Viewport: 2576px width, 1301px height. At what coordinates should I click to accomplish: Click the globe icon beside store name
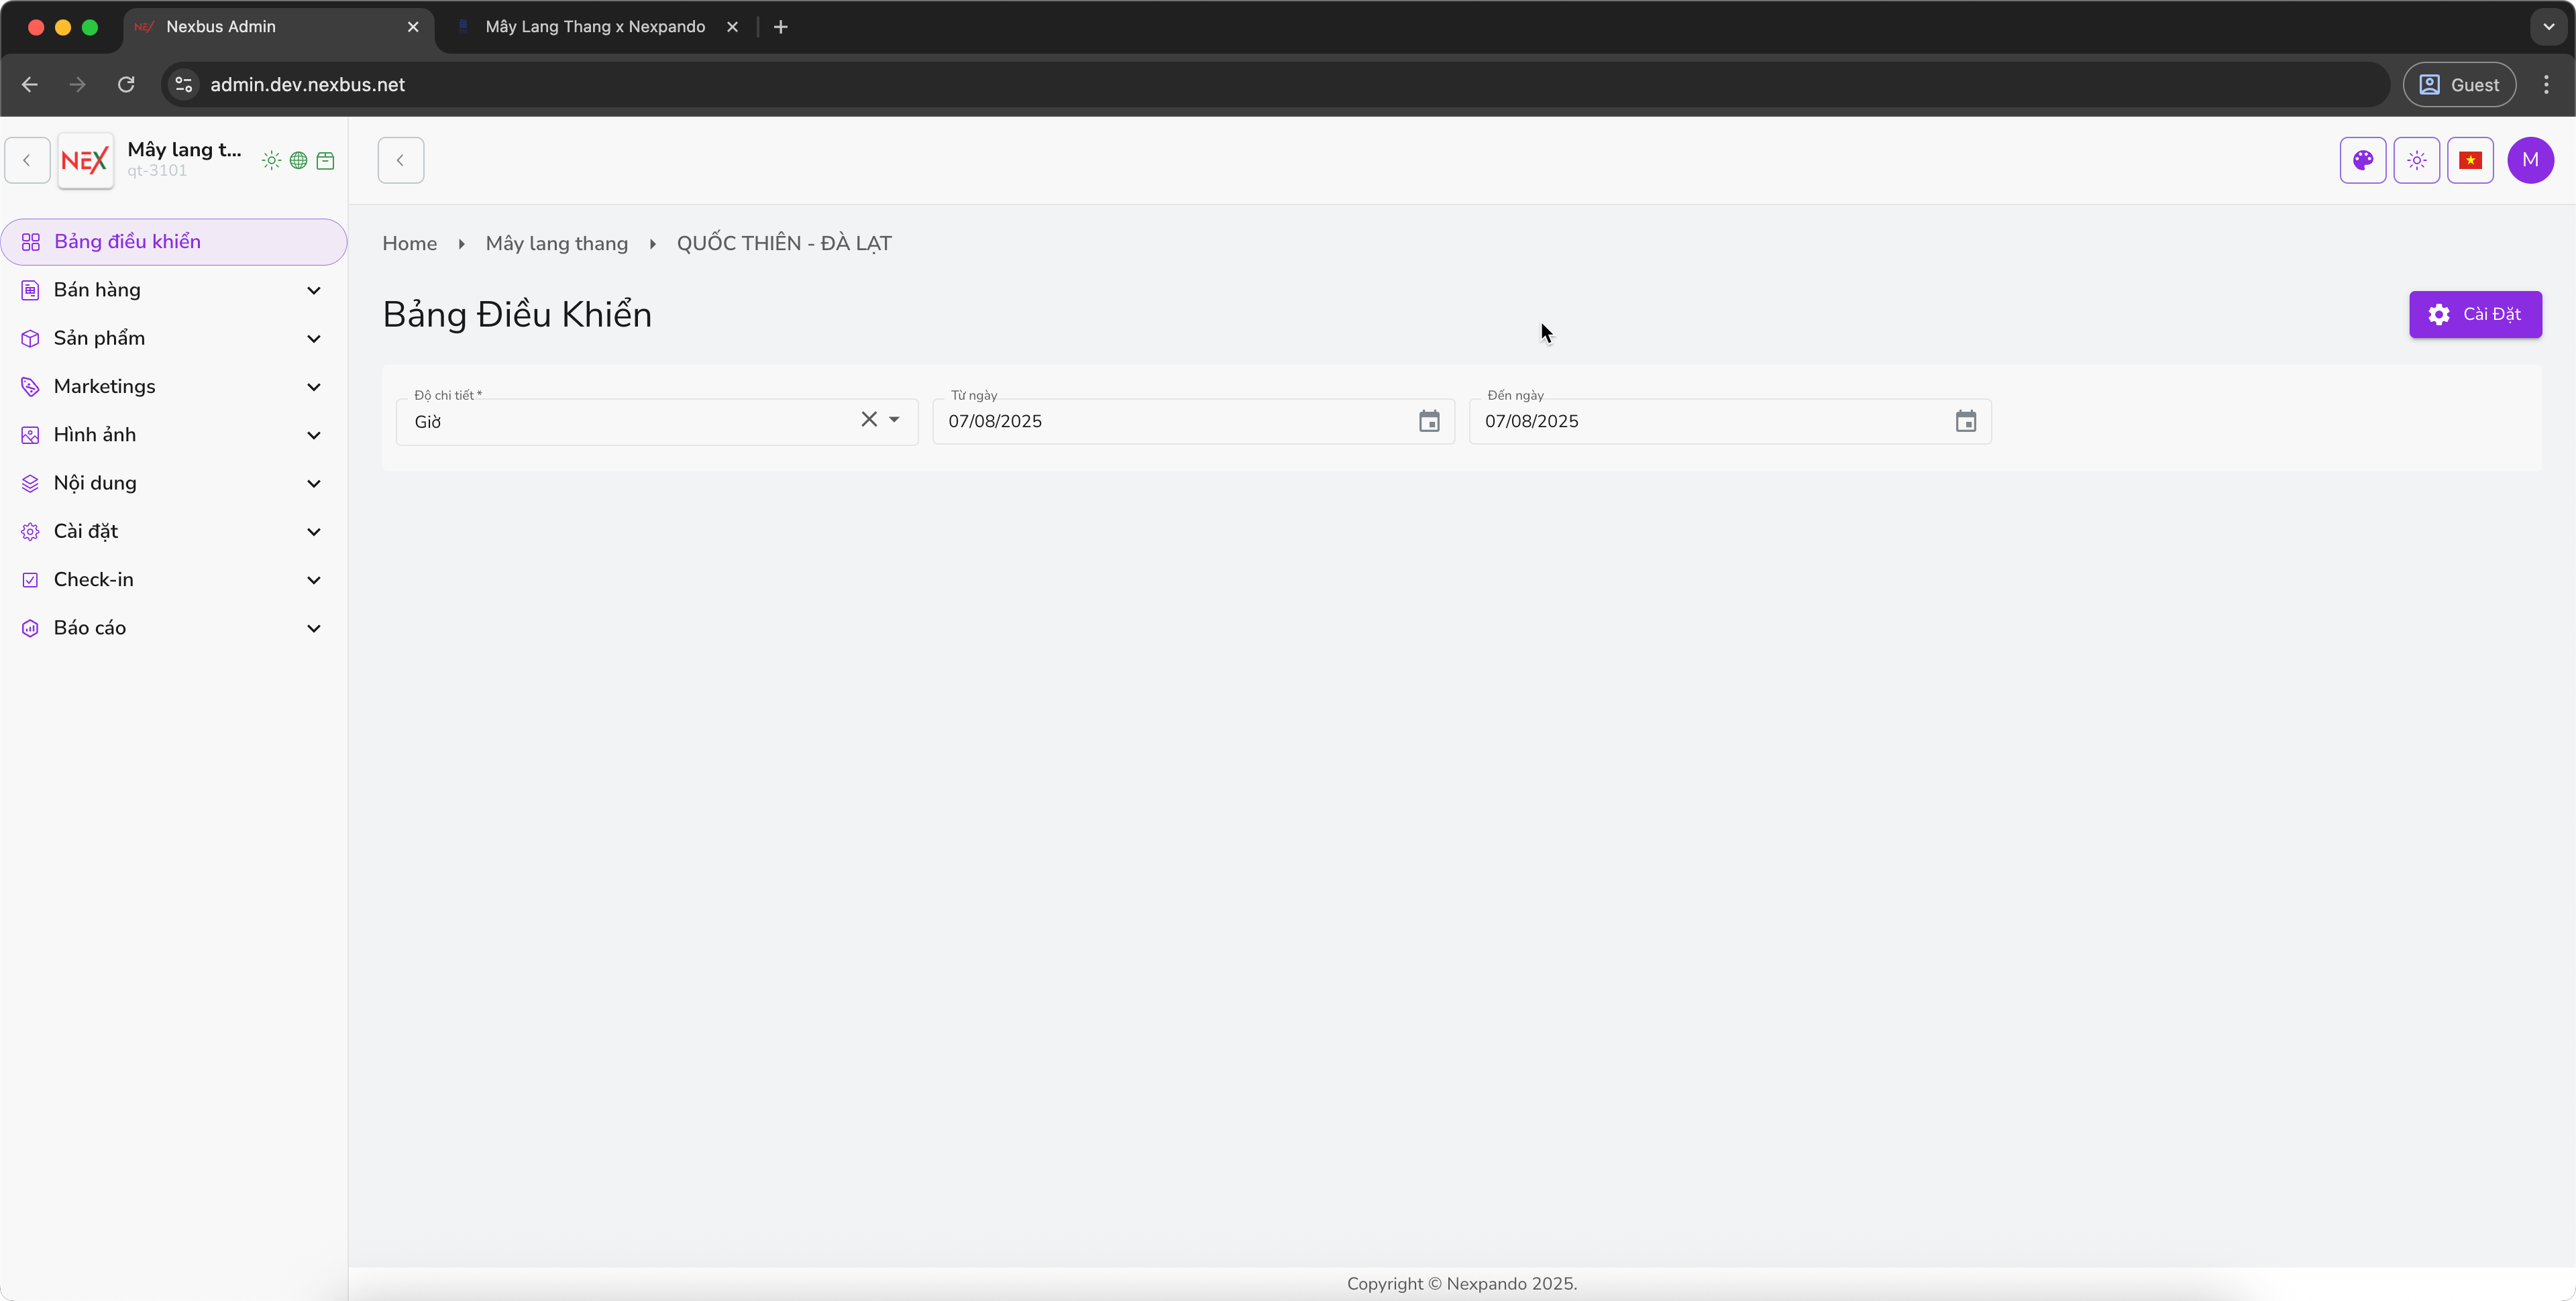298,161
